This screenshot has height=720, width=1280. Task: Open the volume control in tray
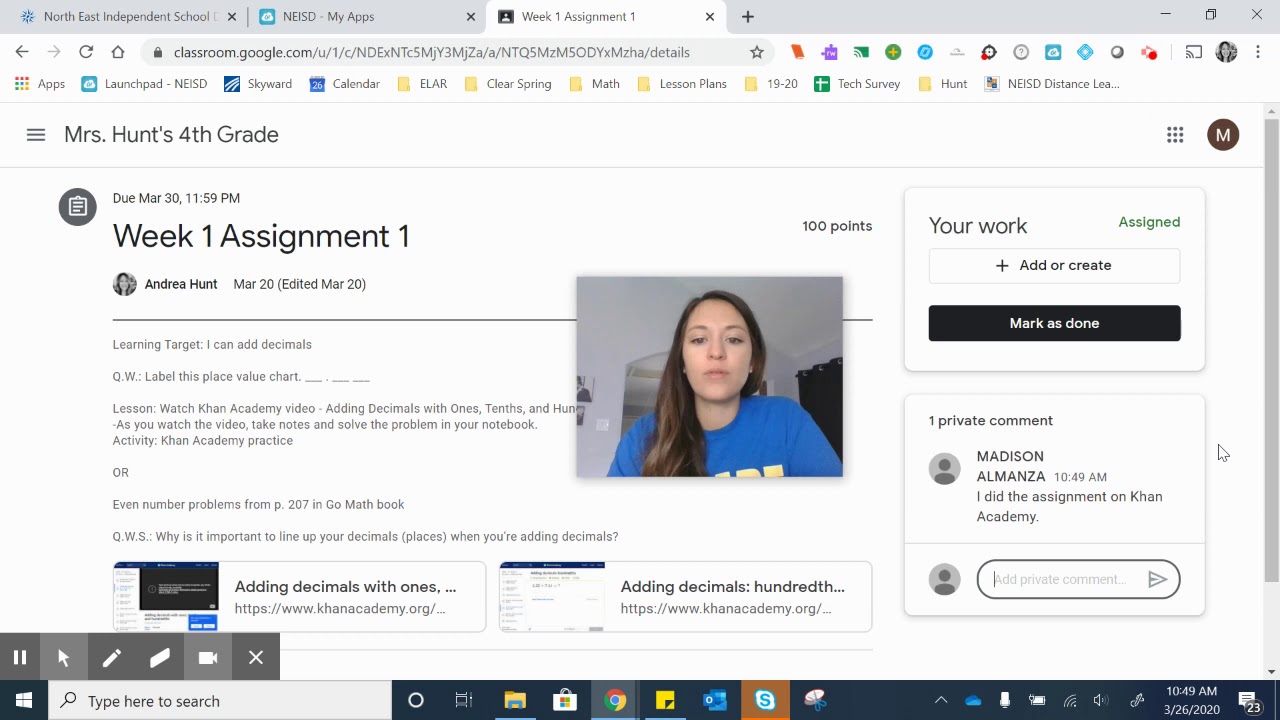pyautogui.click(x=1101, y=700)
